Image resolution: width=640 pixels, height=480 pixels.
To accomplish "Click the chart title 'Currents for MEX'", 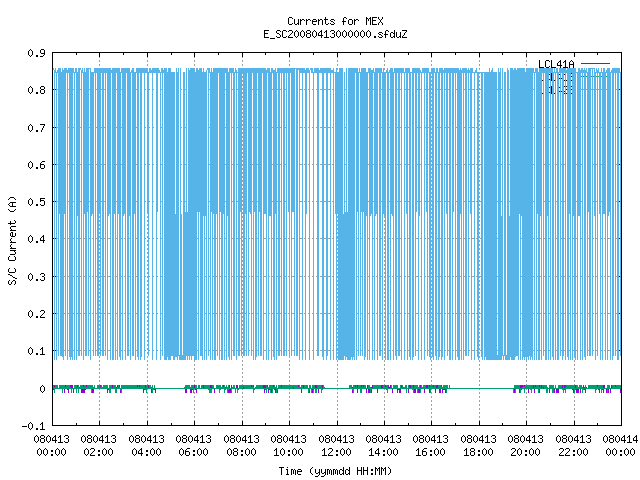I will [x=335, y=21].
